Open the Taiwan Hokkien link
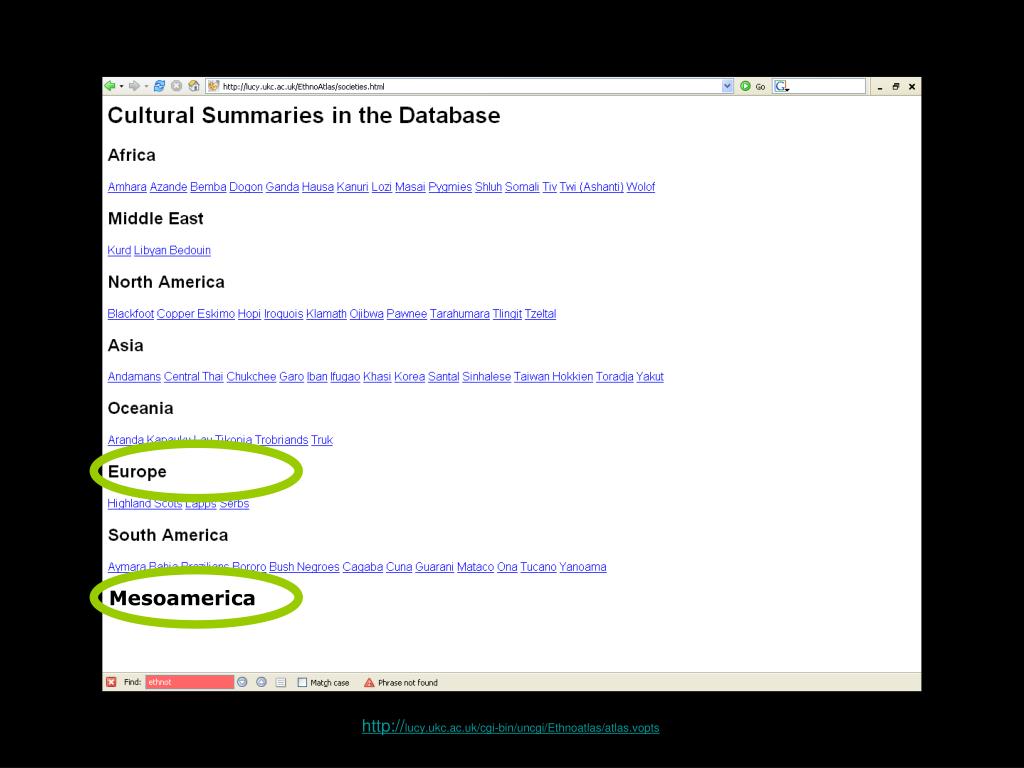Viewport: 1024px width, 768px height. pos(553,377)
